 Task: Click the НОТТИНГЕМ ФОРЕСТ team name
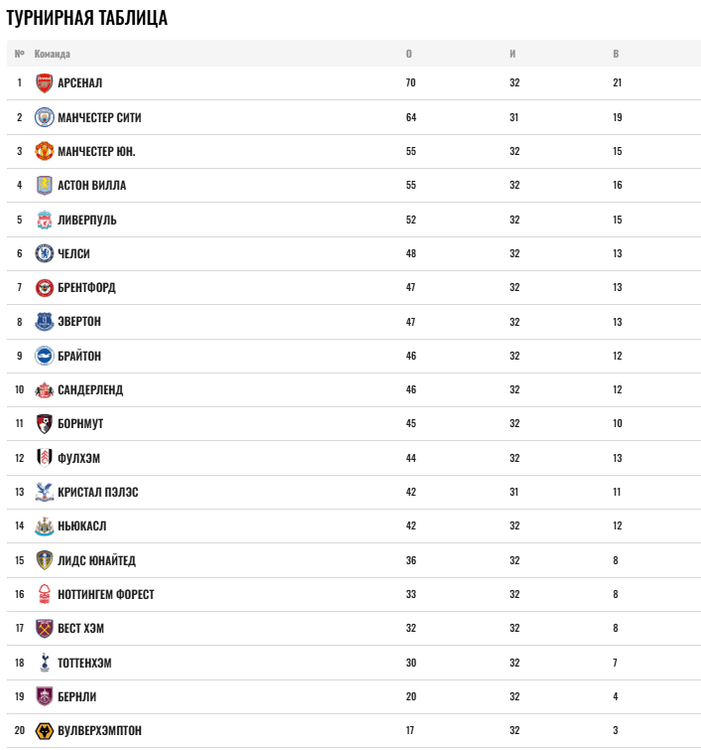point(106,594)
